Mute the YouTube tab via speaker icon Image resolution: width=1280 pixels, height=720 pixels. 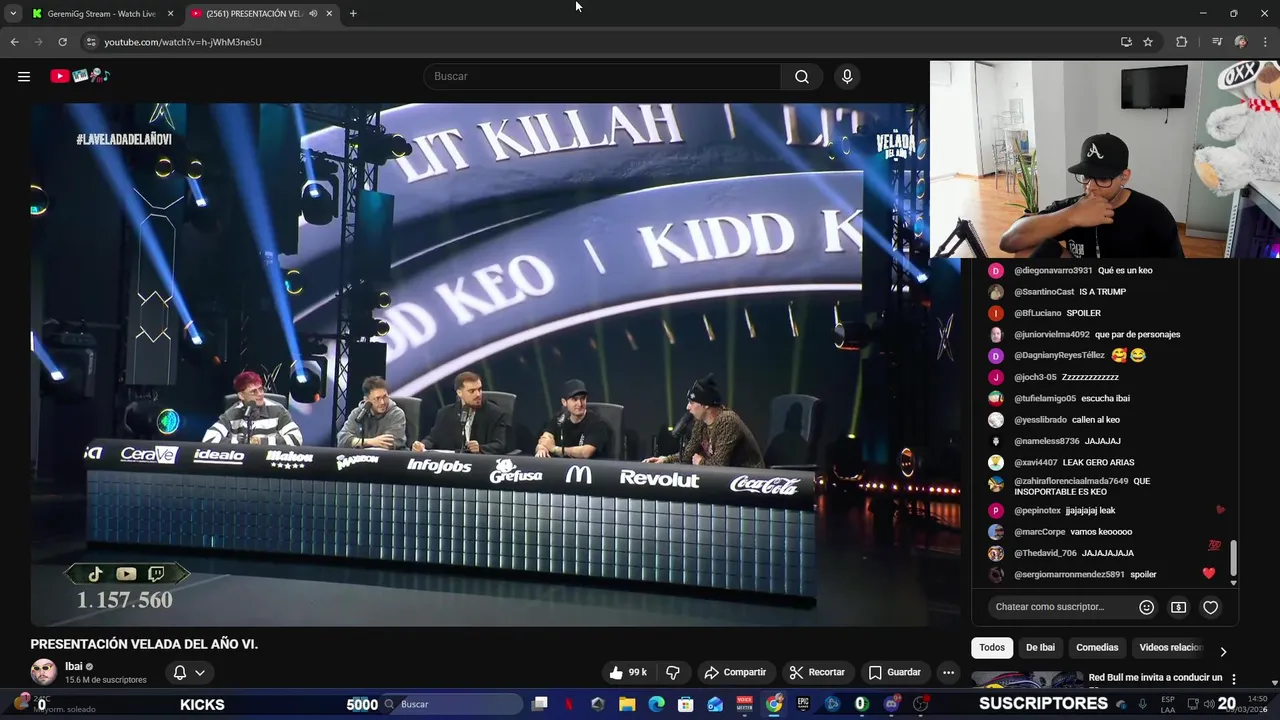point(313,14)
